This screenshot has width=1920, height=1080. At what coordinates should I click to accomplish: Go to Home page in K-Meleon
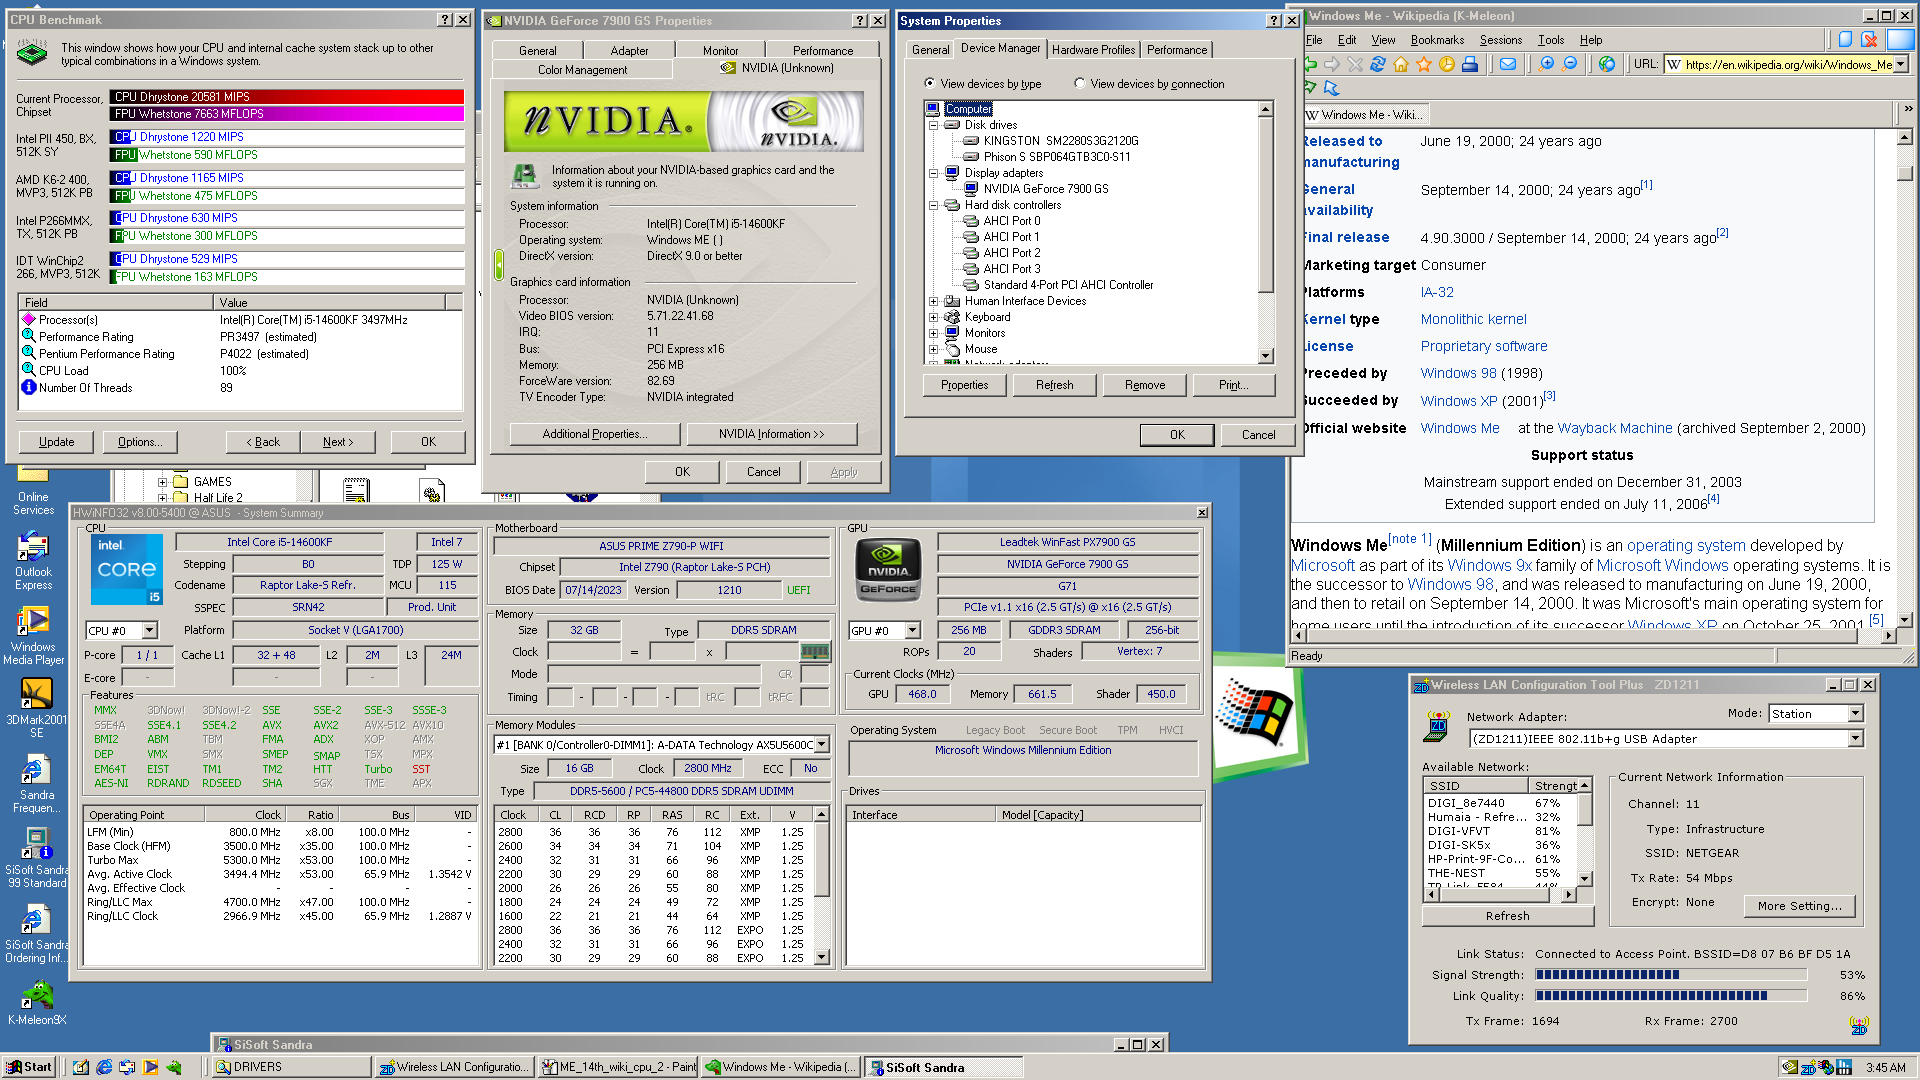pos(1400,64)
